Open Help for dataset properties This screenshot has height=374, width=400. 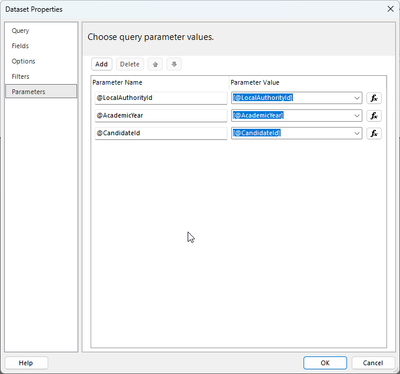[x=26, y=363]
